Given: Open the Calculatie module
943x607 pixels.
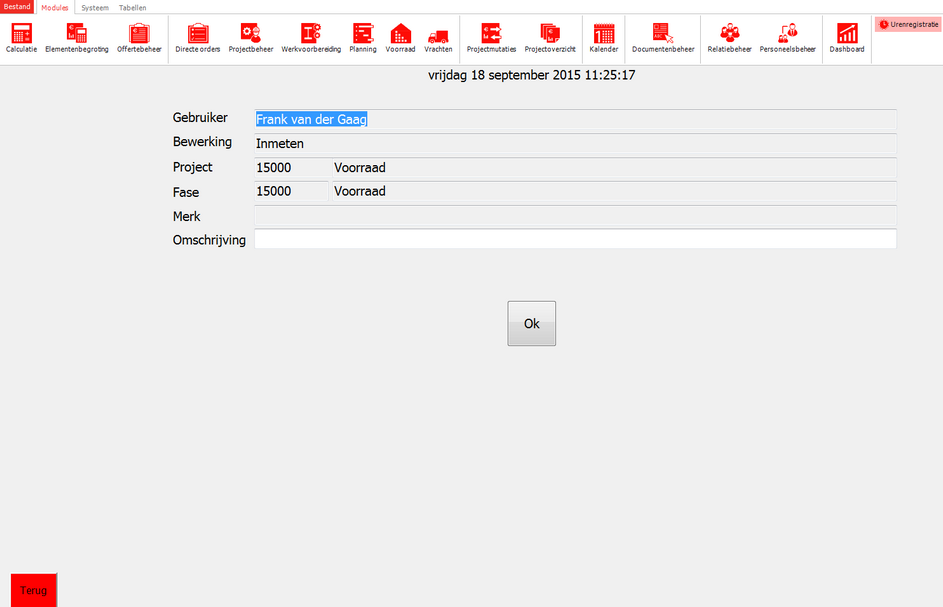Looking at the screenshot, I should (22, 39).
